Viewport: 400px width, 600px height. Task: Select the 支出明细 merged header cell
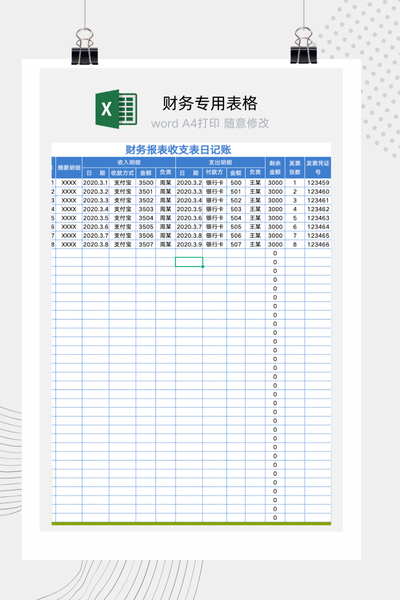click(x=220, y=162)
